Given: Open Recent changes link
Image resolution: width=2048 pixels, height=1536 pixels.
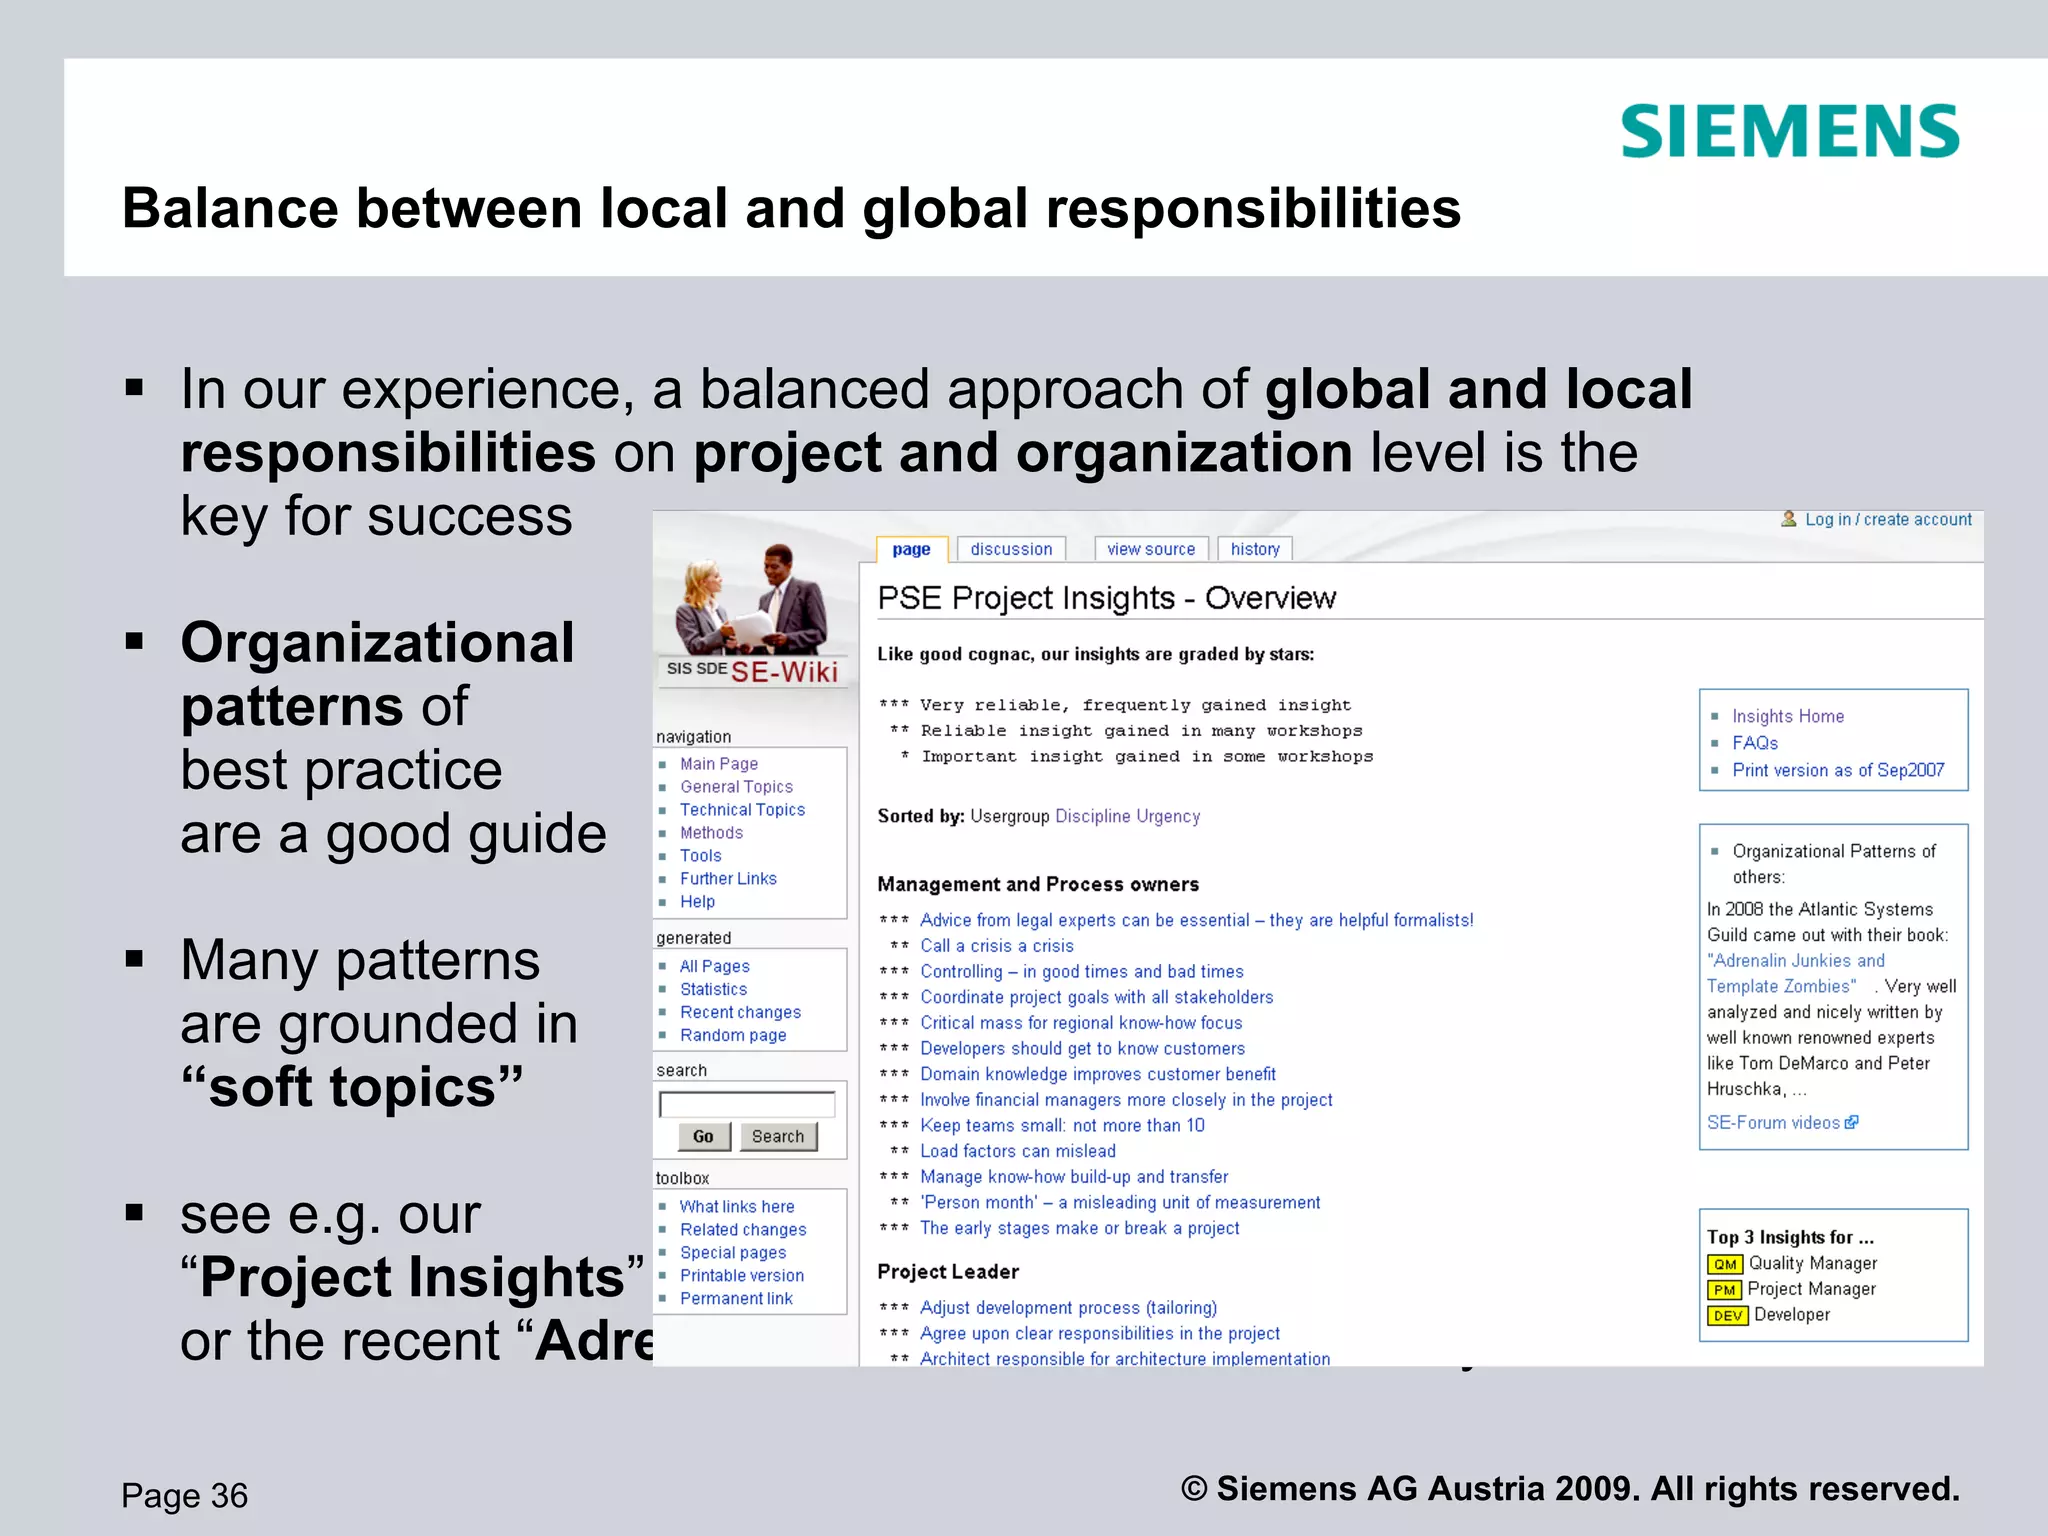Looking at the screenshot, I should 740,1012.
